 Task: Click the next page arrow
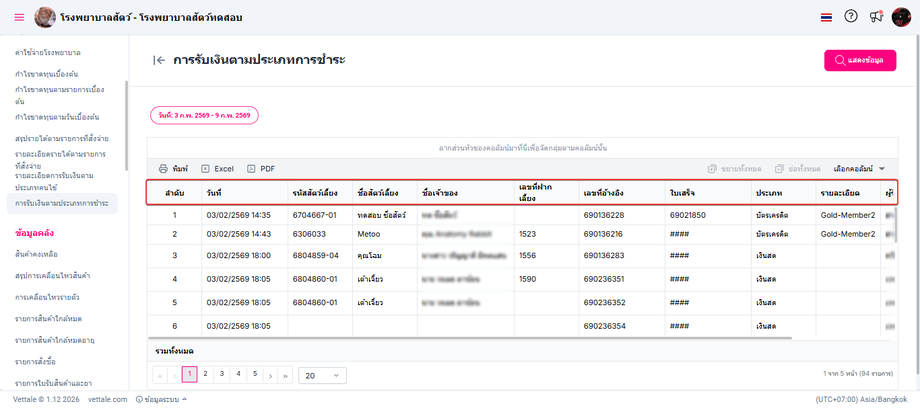pyautogui.click(x=270, y=375)
